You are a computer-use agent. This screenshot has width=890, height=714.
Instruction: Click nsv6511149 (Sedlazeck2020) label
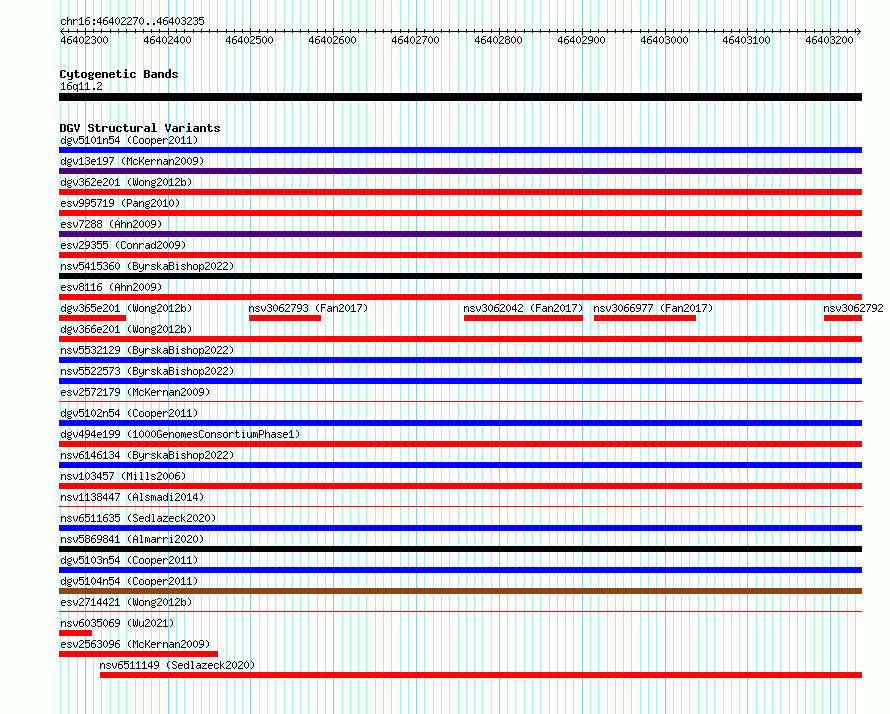[177, 665]
